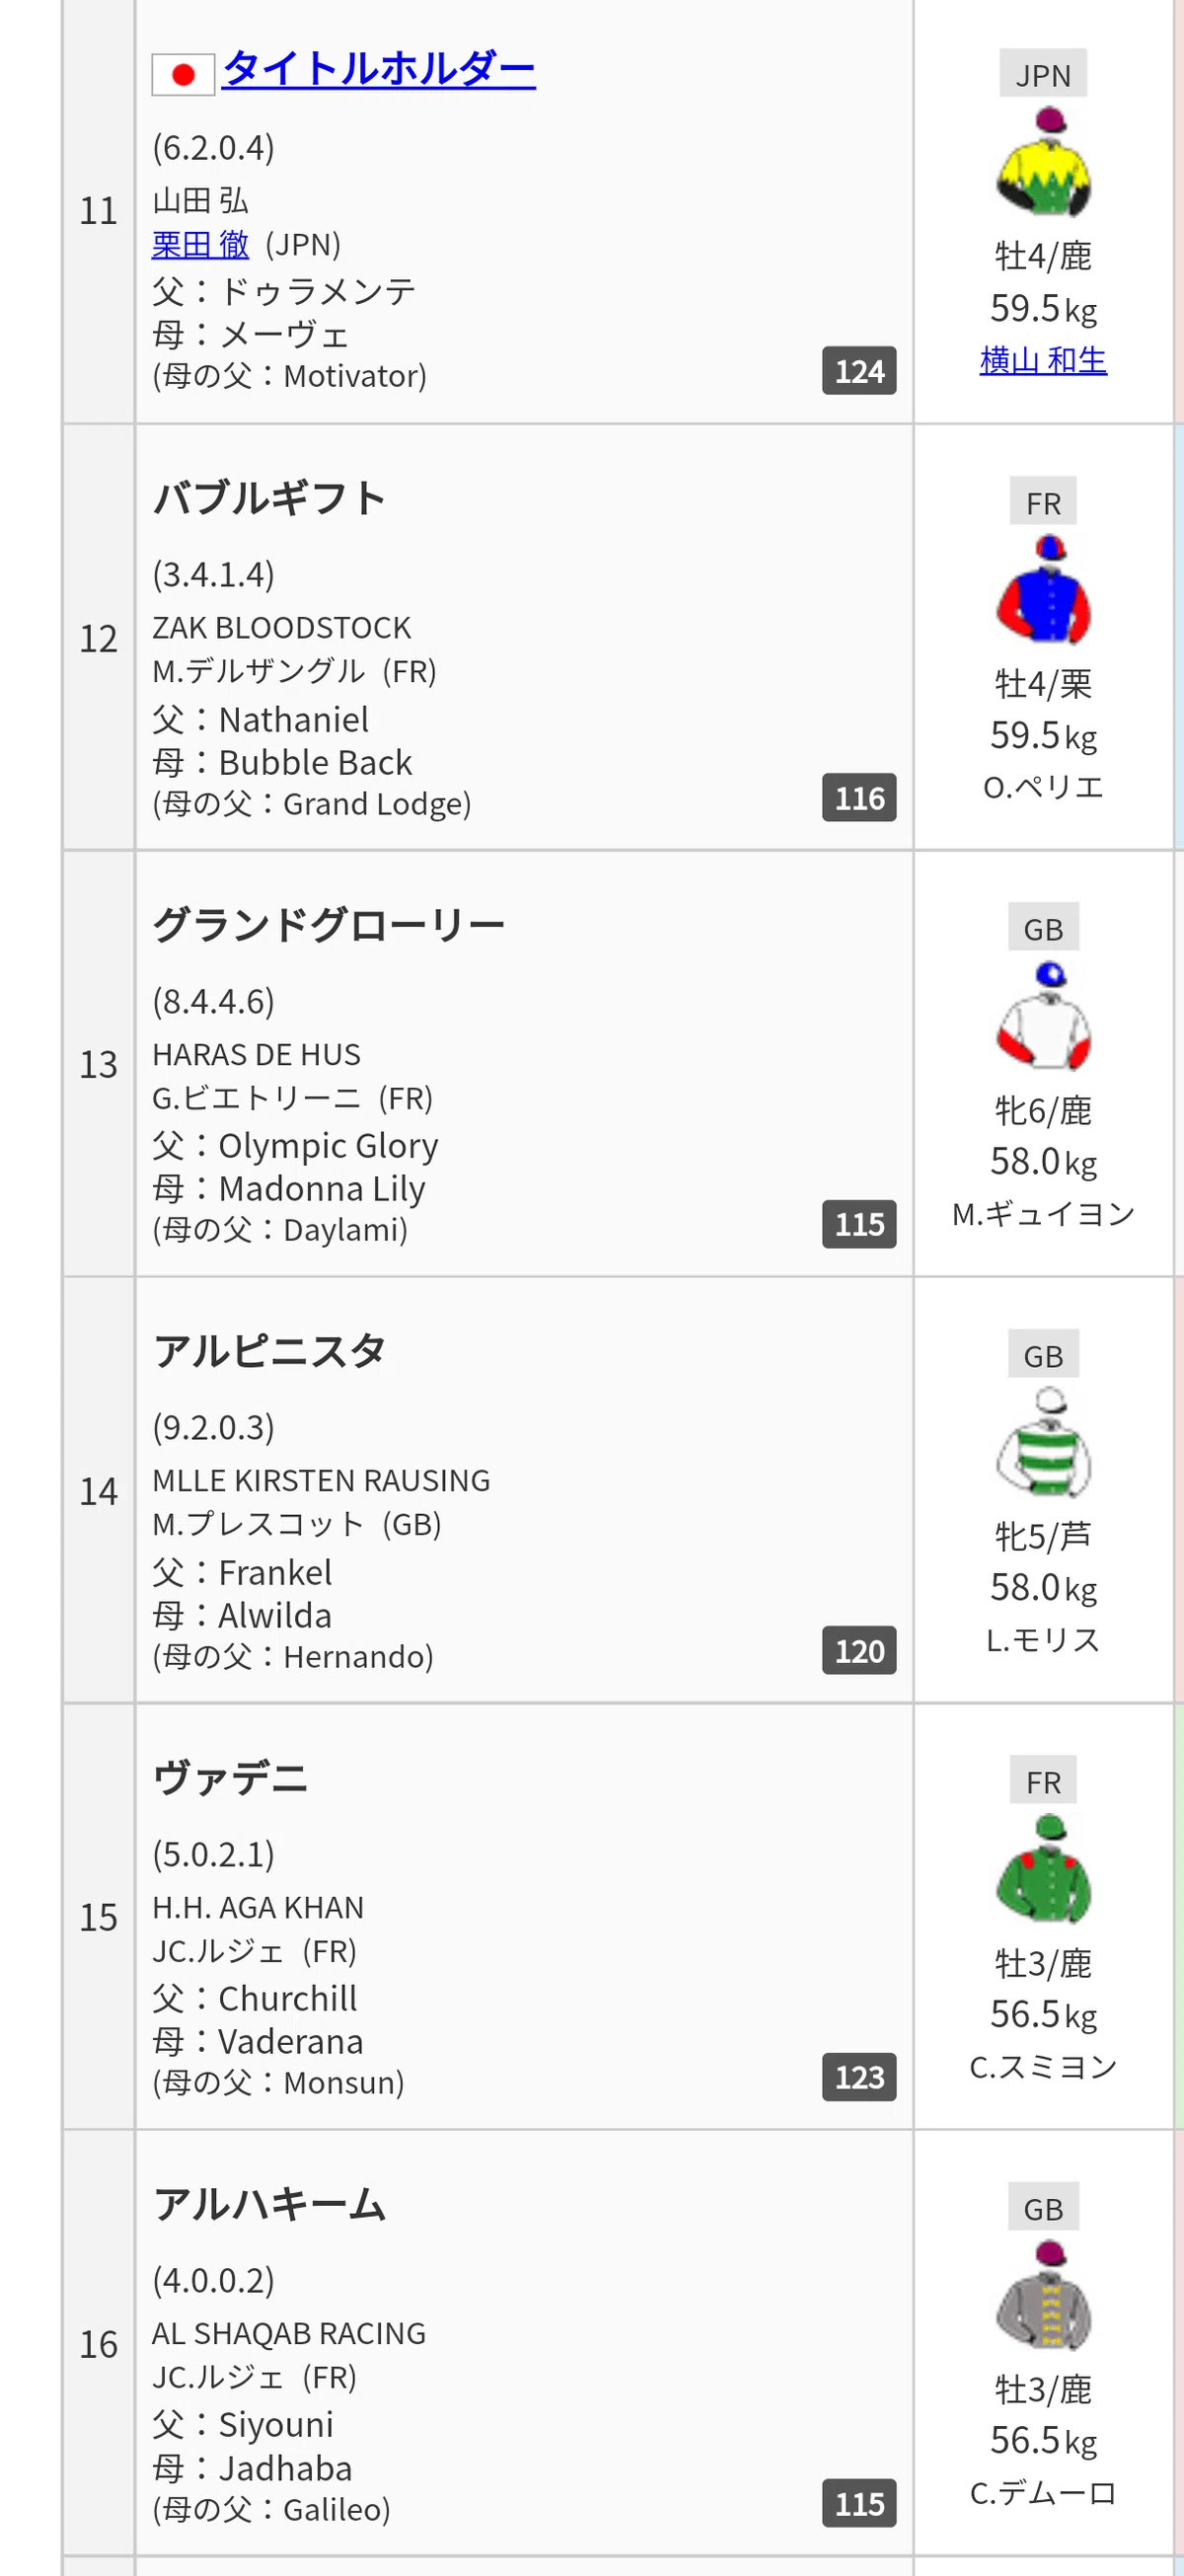Click the grey silks with yellow braid icon
This screenshot has width=1184, height=2576.
(x=1043, y=2295)
